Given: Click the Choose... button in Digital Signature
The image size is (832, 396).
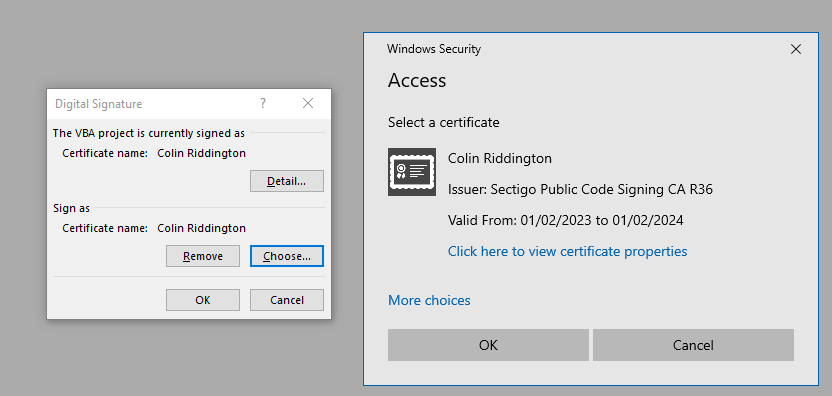Looking at the screenshot, I should (x=287, y=256).
